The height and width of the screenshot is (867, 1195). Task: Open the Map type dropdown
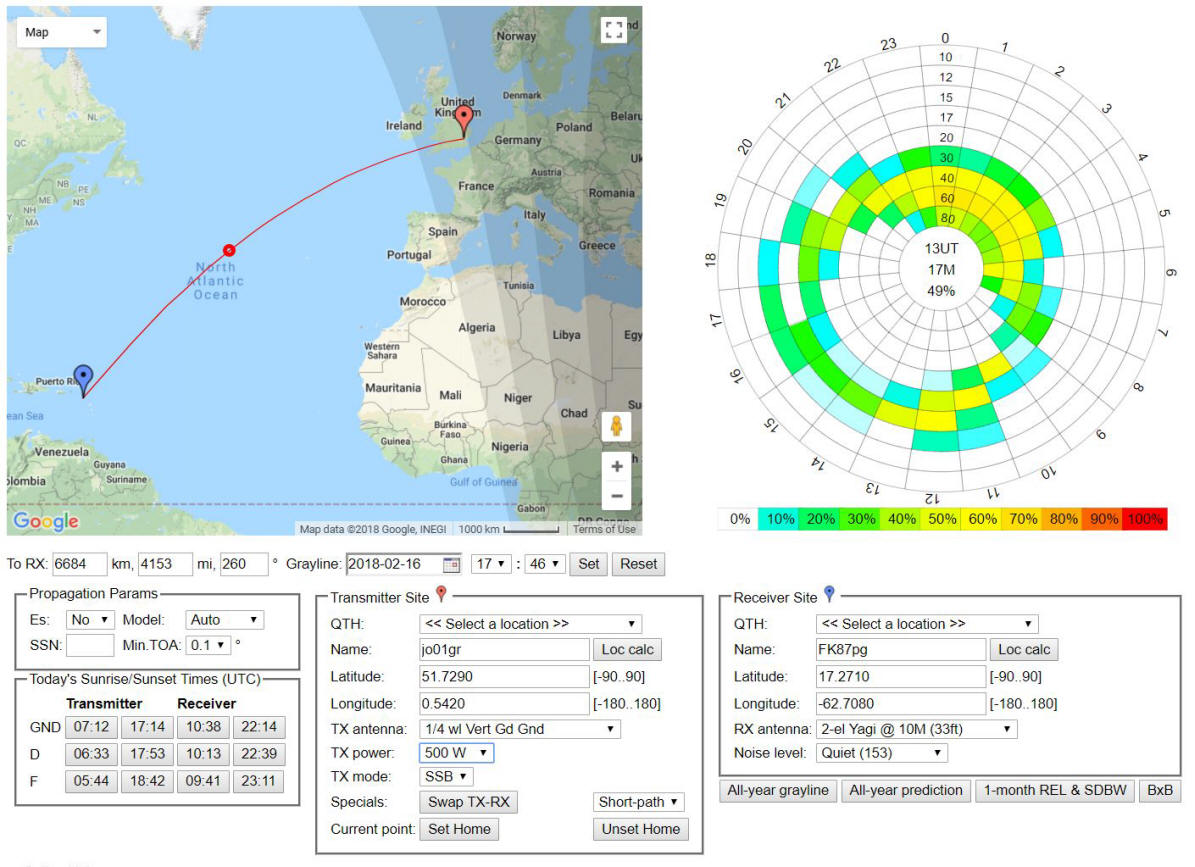point(62,32)
